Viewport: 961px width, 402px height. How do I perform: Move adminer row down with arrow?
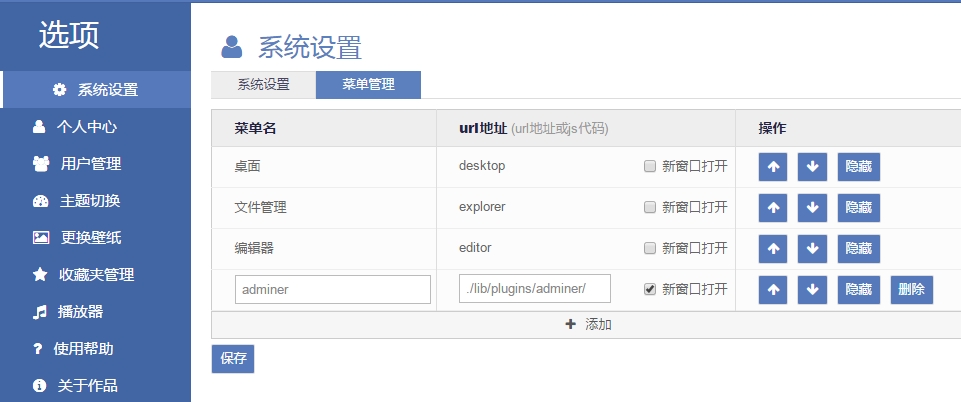[x=812, y=290]
